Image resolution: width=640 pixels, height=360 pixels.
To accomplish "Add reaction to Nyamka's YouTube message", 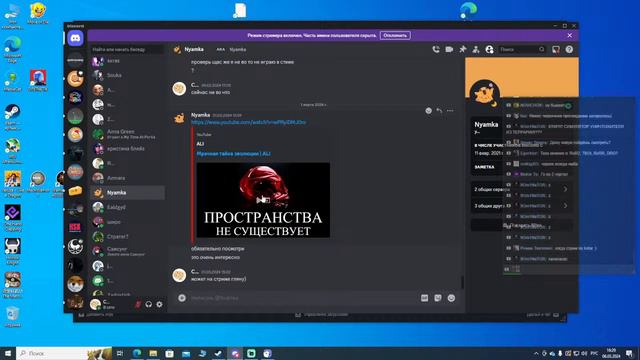I will pyautogui.click(x=428, y=111).
